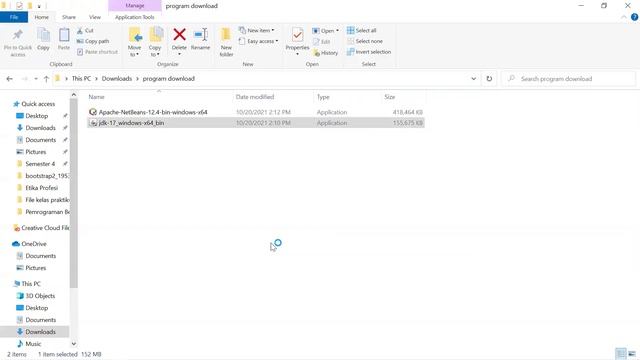
Task: Click Select none
Action: (365, 41)
